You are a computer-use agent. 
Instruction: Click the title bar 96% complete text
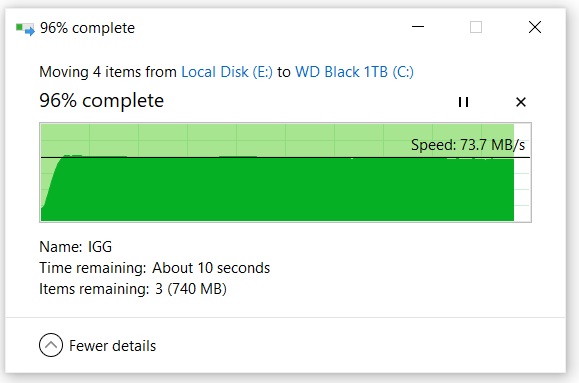88,28
